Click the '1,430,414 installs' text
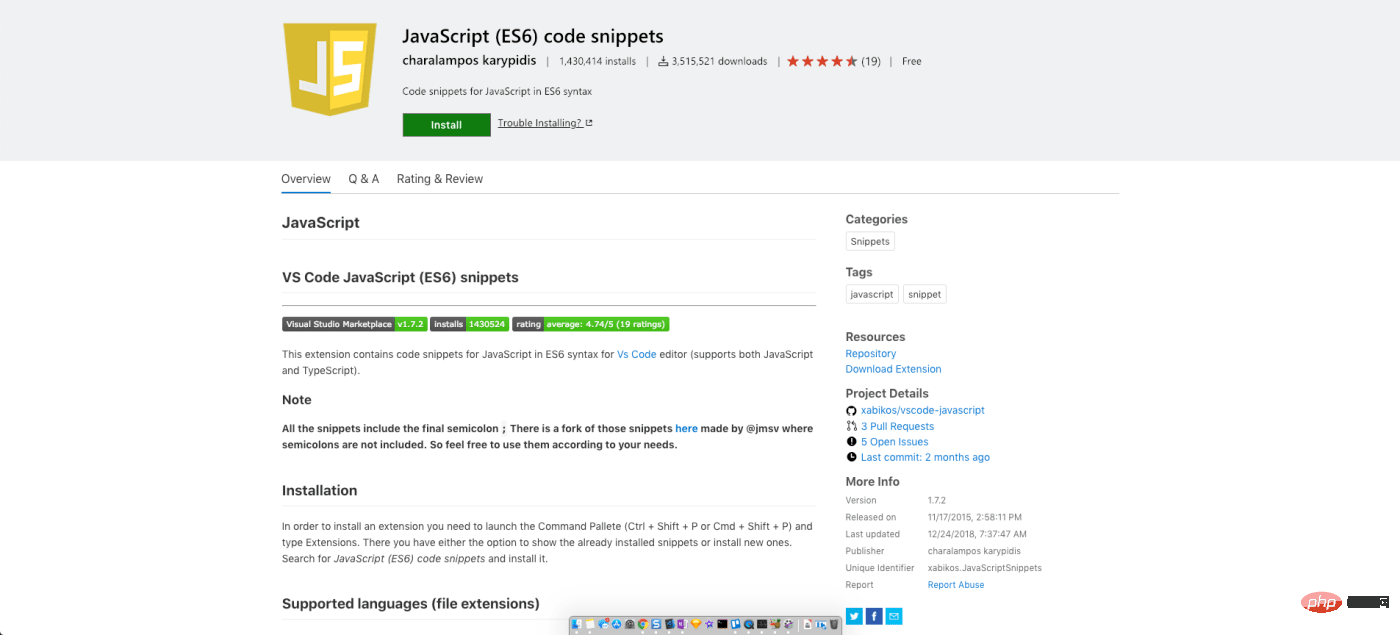 598,61
